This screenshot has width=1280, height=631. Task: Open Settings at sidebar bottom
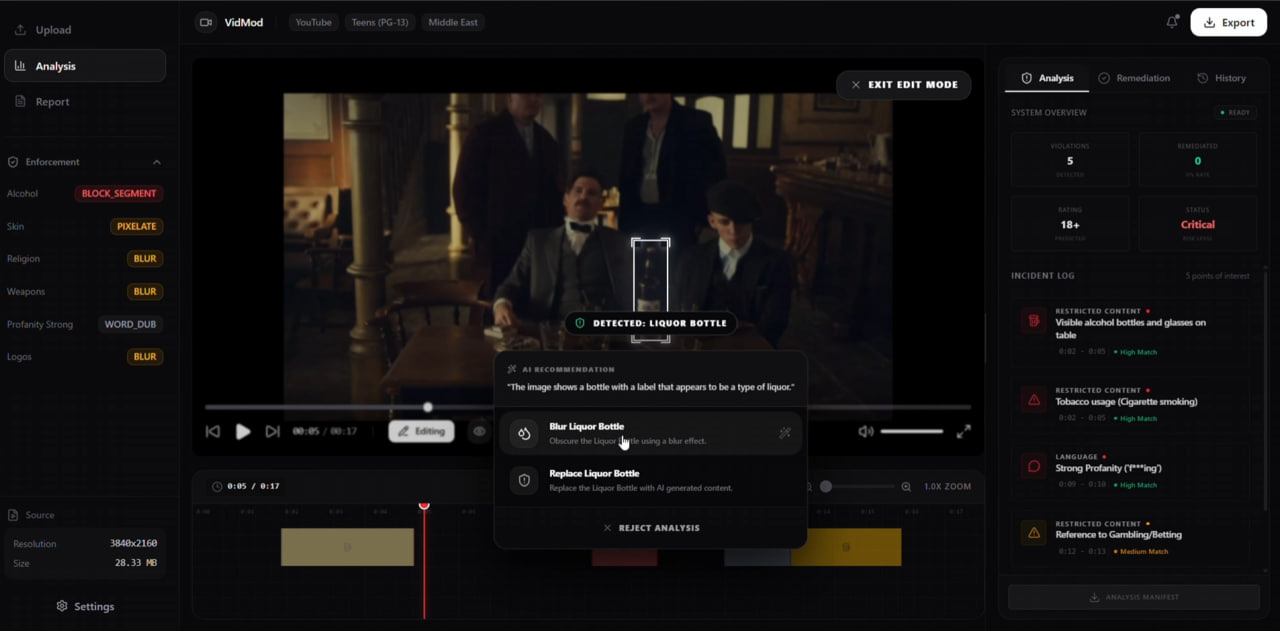tap(85, 606)
